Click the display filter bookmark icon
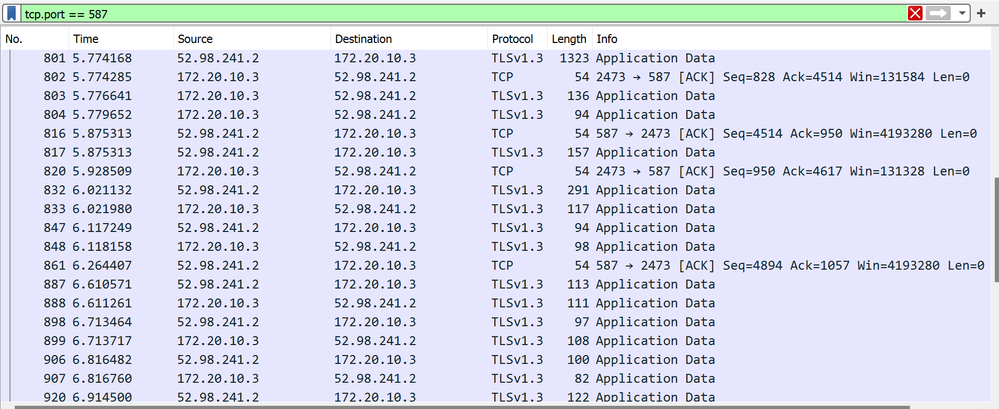Screen dimensions: 999x409 point(11,13)
